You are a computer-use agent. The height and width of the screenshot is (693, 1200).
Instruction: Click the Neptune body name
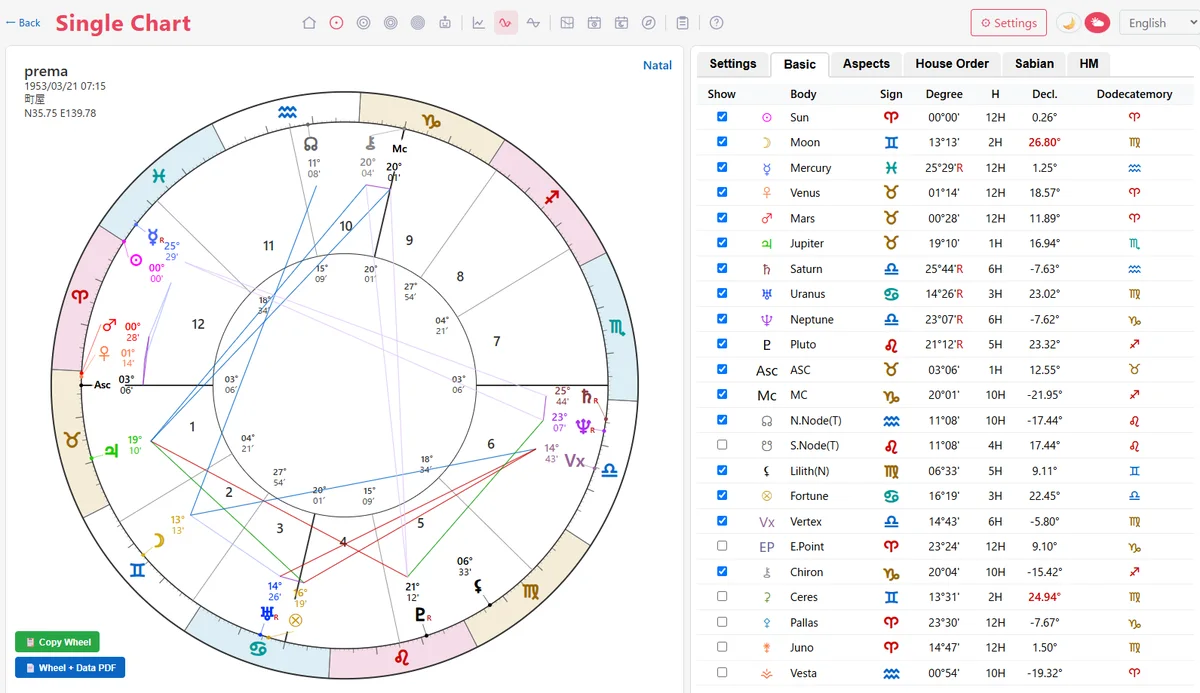pos(811,319)
